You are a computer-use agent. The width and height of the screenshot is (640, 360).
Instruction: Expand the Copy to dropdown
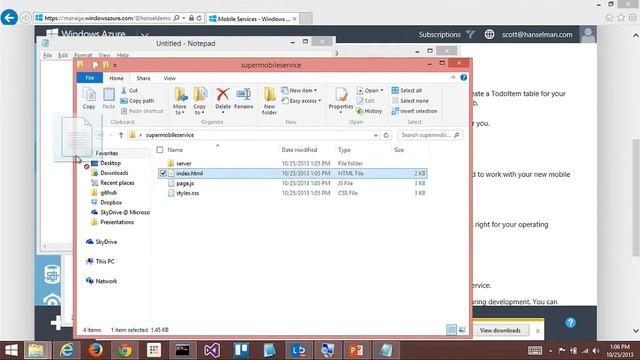[x=200, y=109]
